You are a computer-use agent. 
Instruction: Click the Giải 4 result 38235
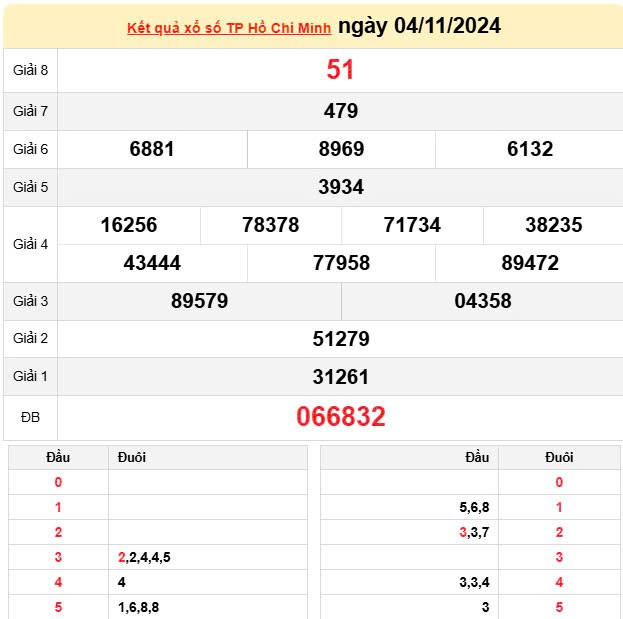pos(553,225)
